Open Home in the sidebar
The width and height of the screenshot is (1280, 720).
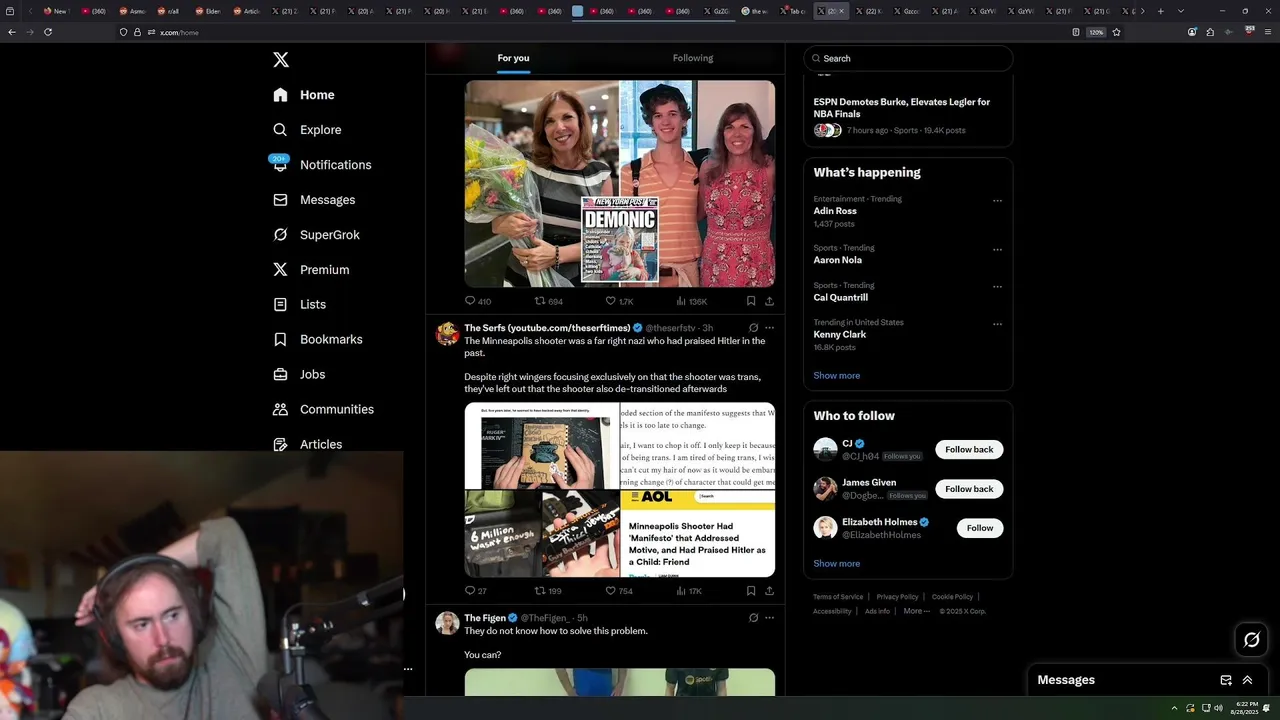304,95
